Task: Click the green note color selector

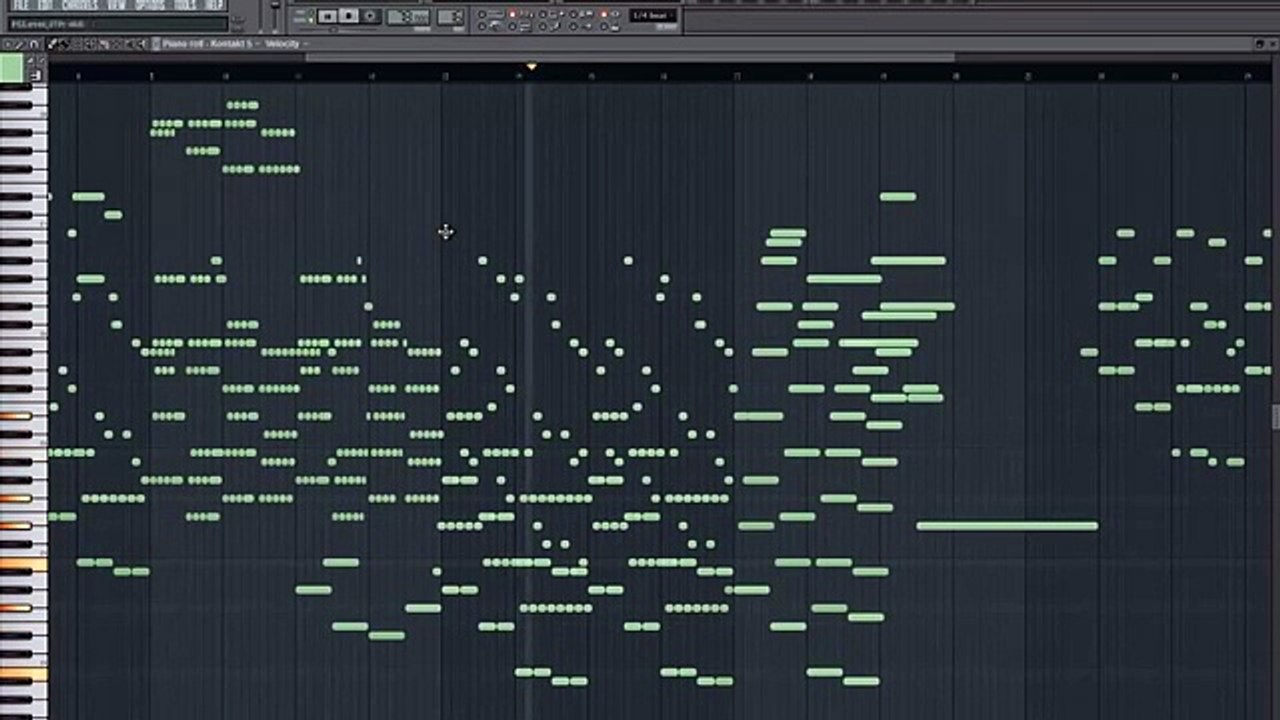Action: pyautogui.click(x=12, y=68)
